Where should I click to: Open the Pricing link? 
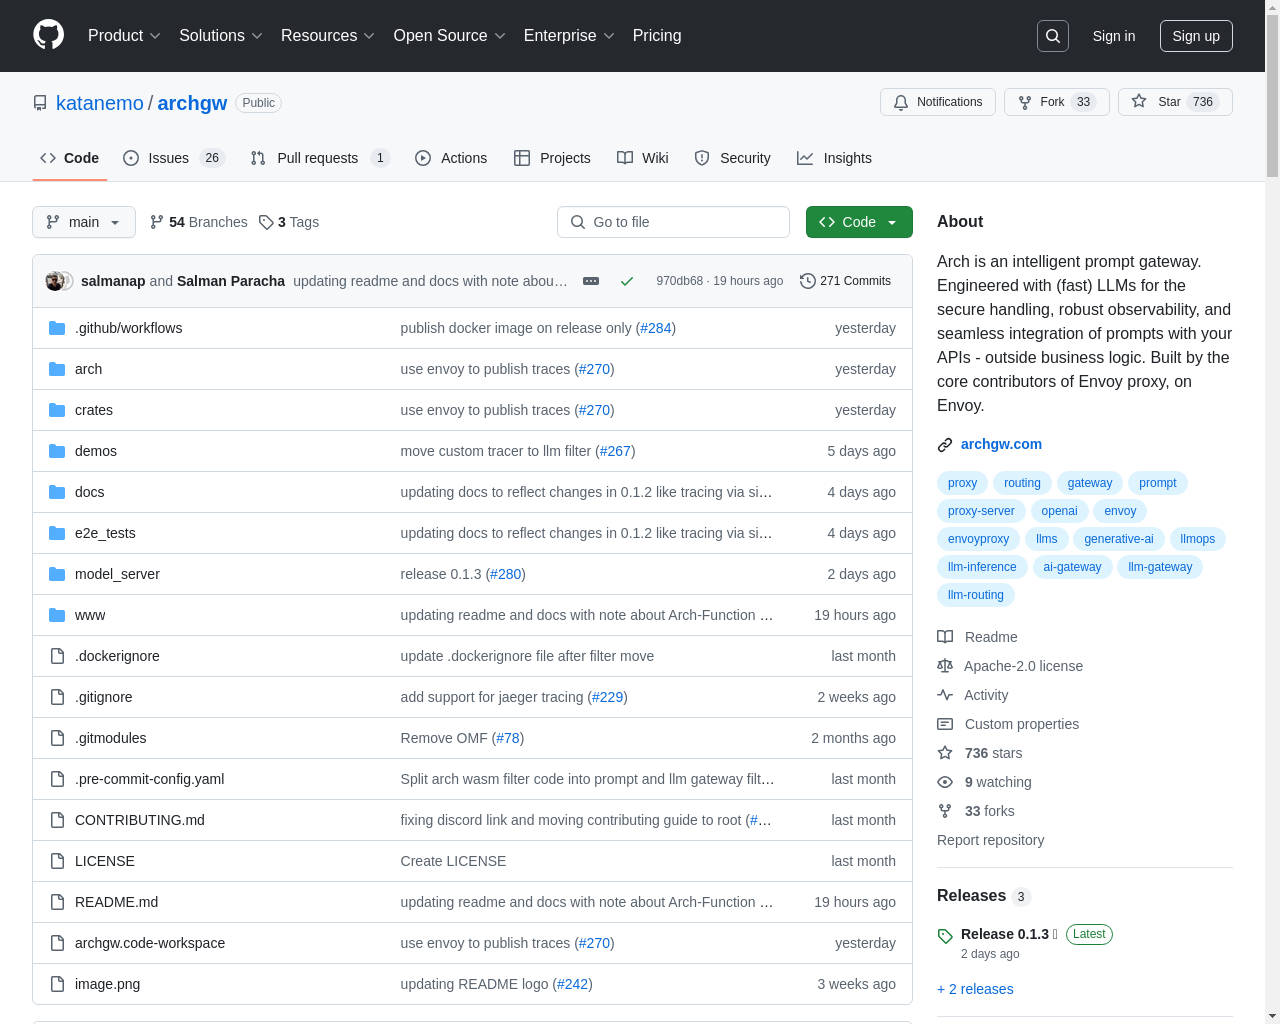click(657, 36)
